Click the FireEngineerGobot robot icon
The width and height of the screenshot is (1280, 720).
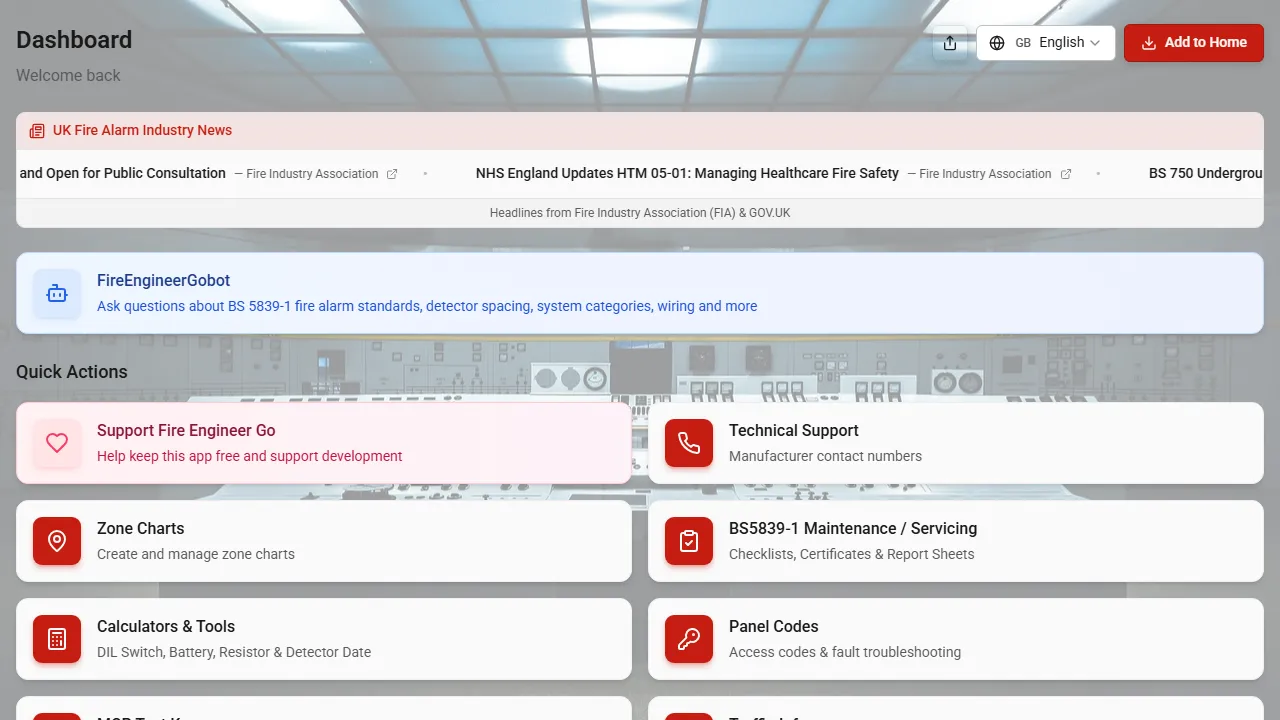pos(57,293)
